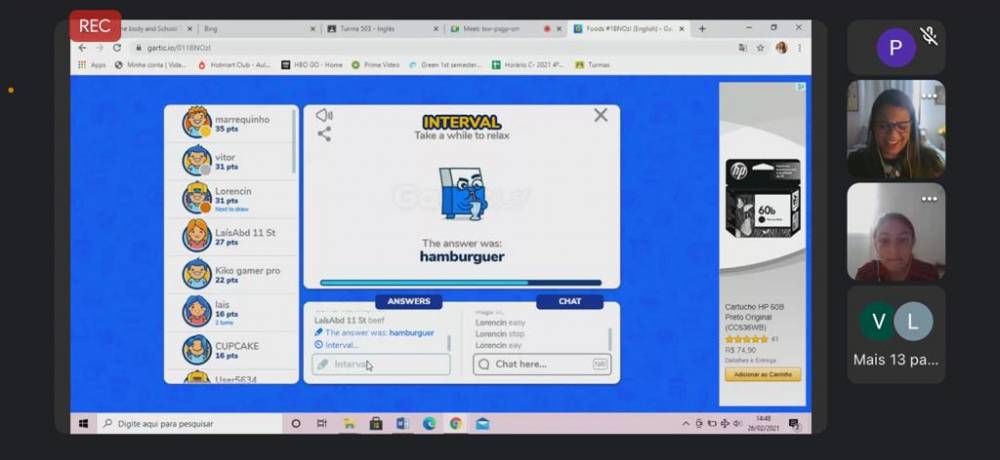The height and width of the screenshot is (460, 1000).
Task: Click the ANSWERS label tab
Action: pos(408,301)
